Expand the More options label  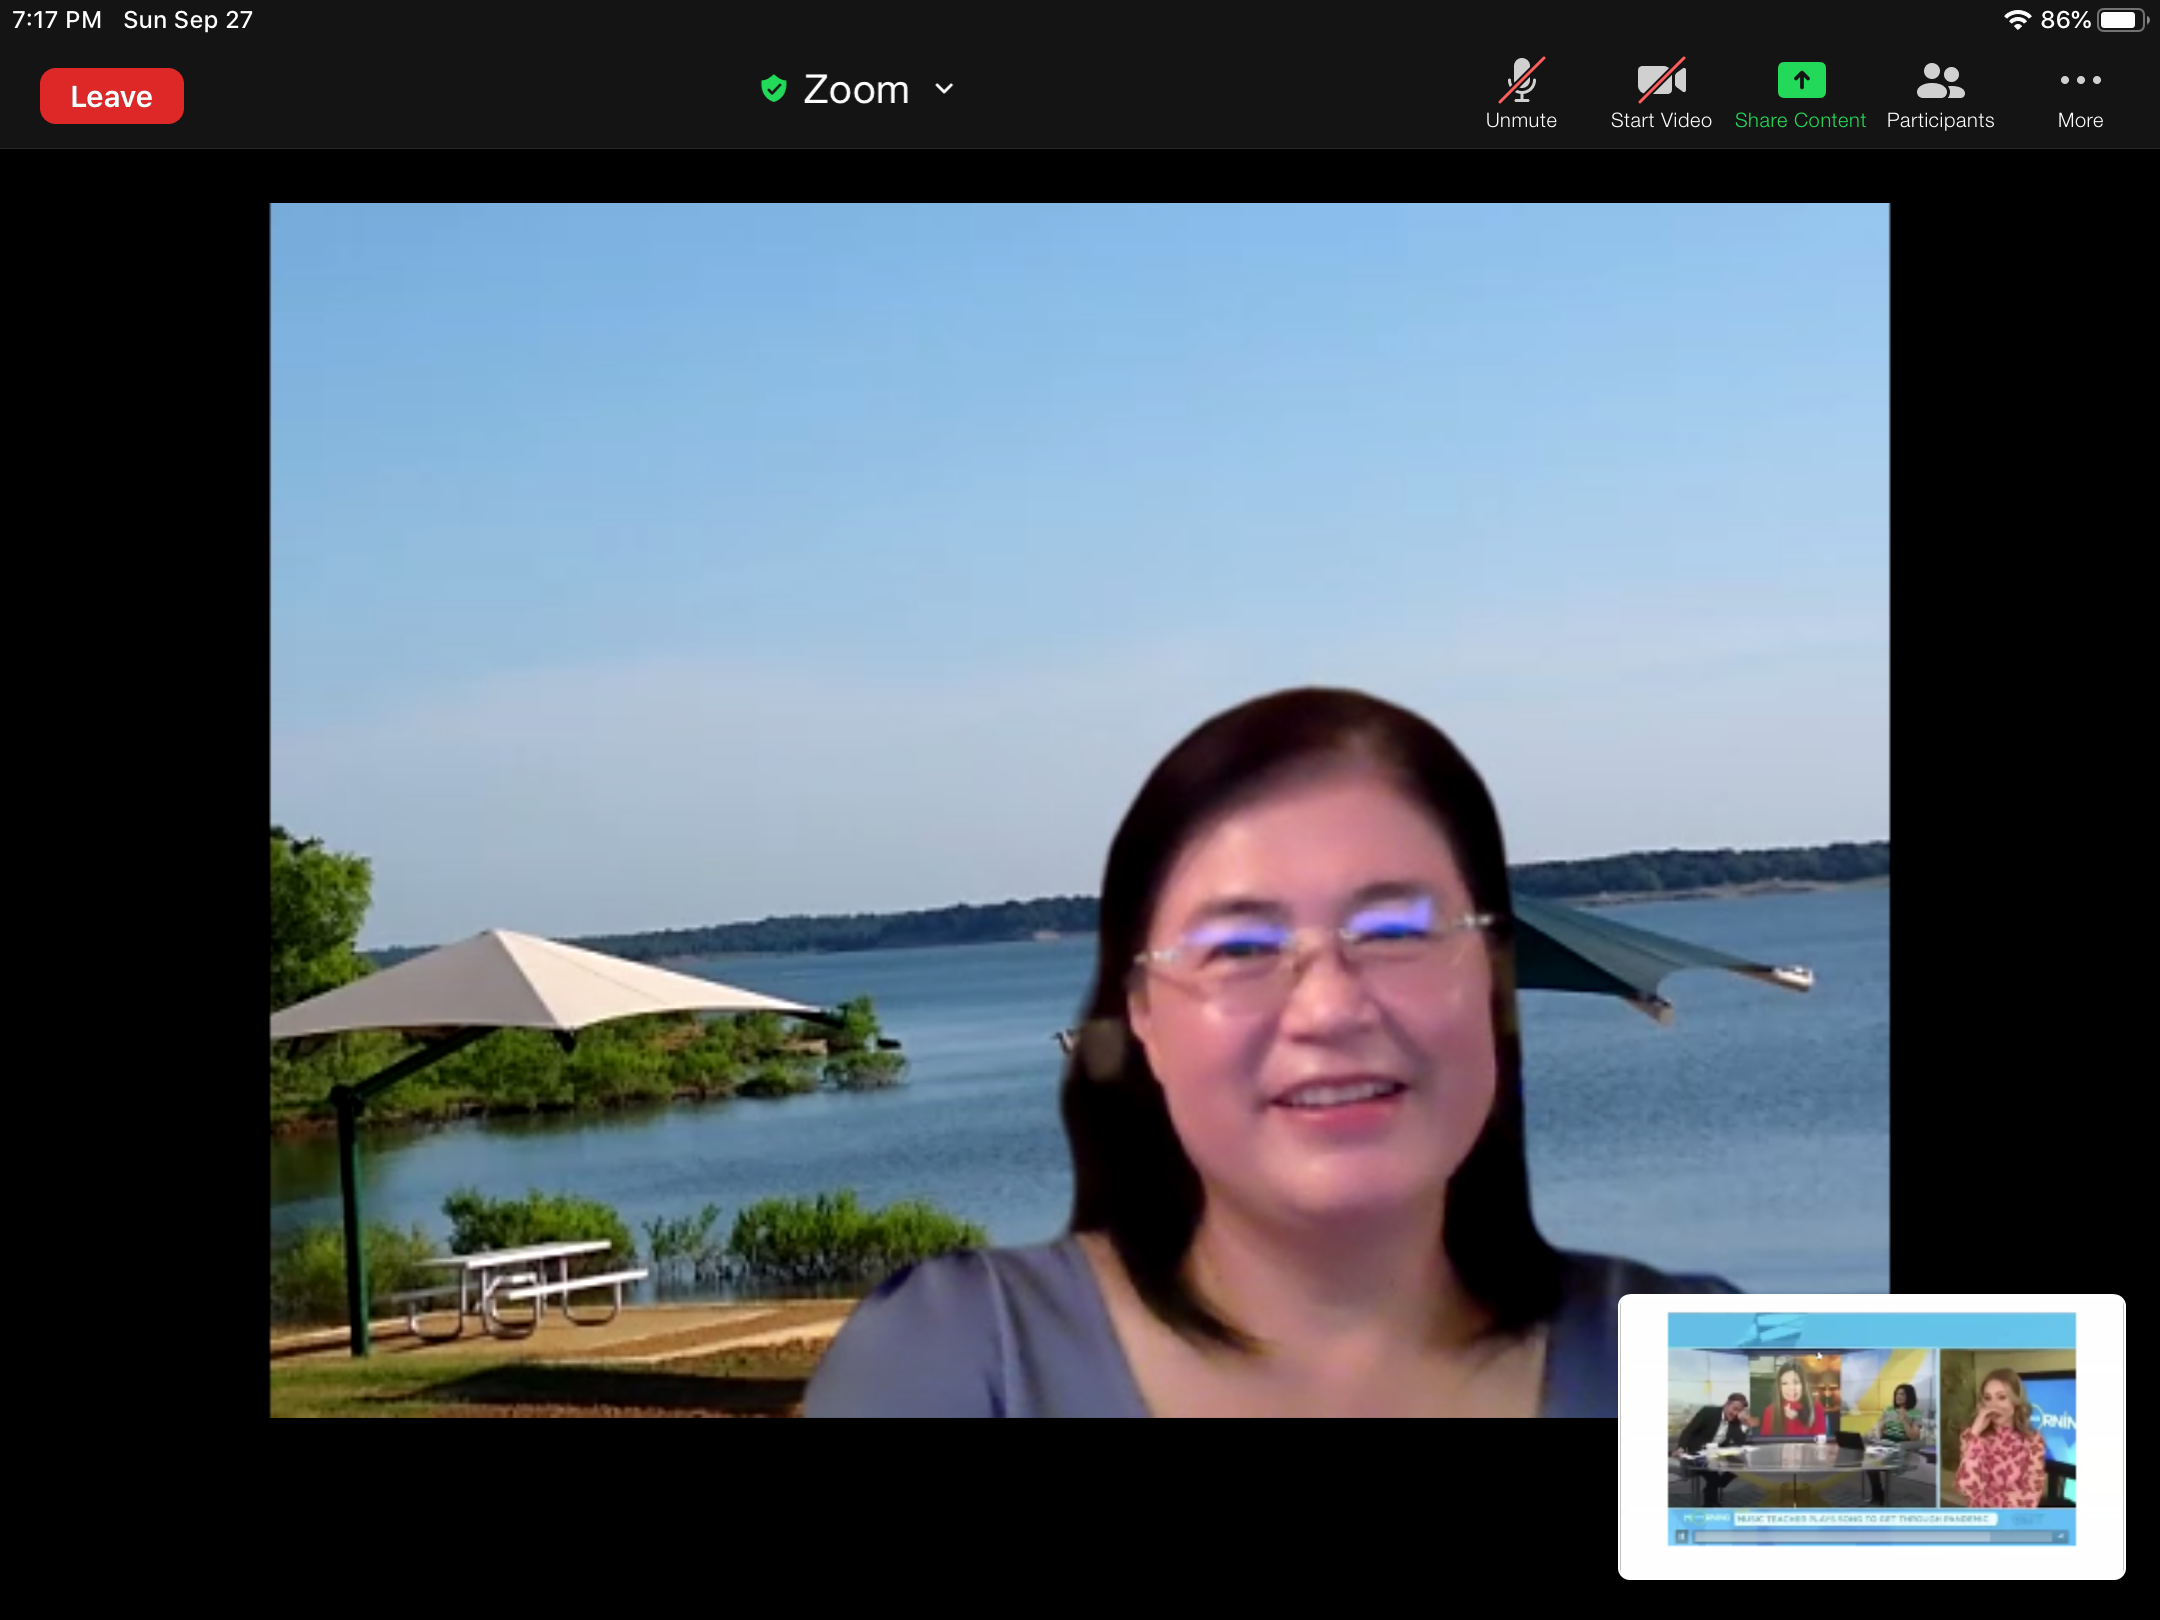(x=2080, y=120)
